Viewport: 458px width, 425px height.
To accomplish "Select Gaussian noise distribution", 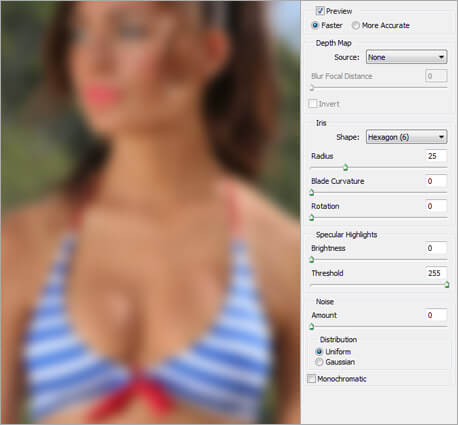I will [x=319, y=362].
